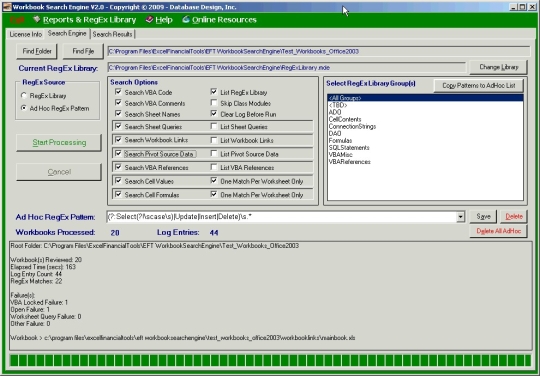
Task: Toggle Search Workbook Links checkbox
Action: point(118,140)
